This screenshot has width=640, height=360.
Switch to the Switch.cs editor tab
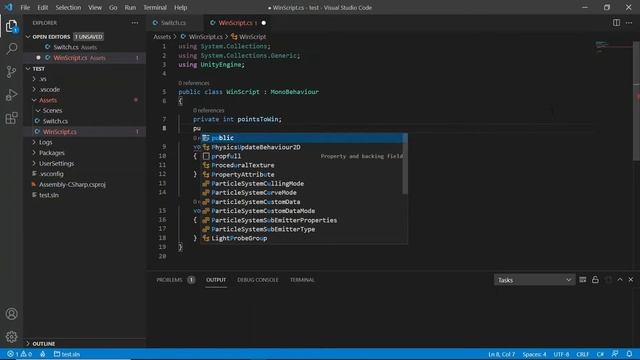[x=173, y=23]
